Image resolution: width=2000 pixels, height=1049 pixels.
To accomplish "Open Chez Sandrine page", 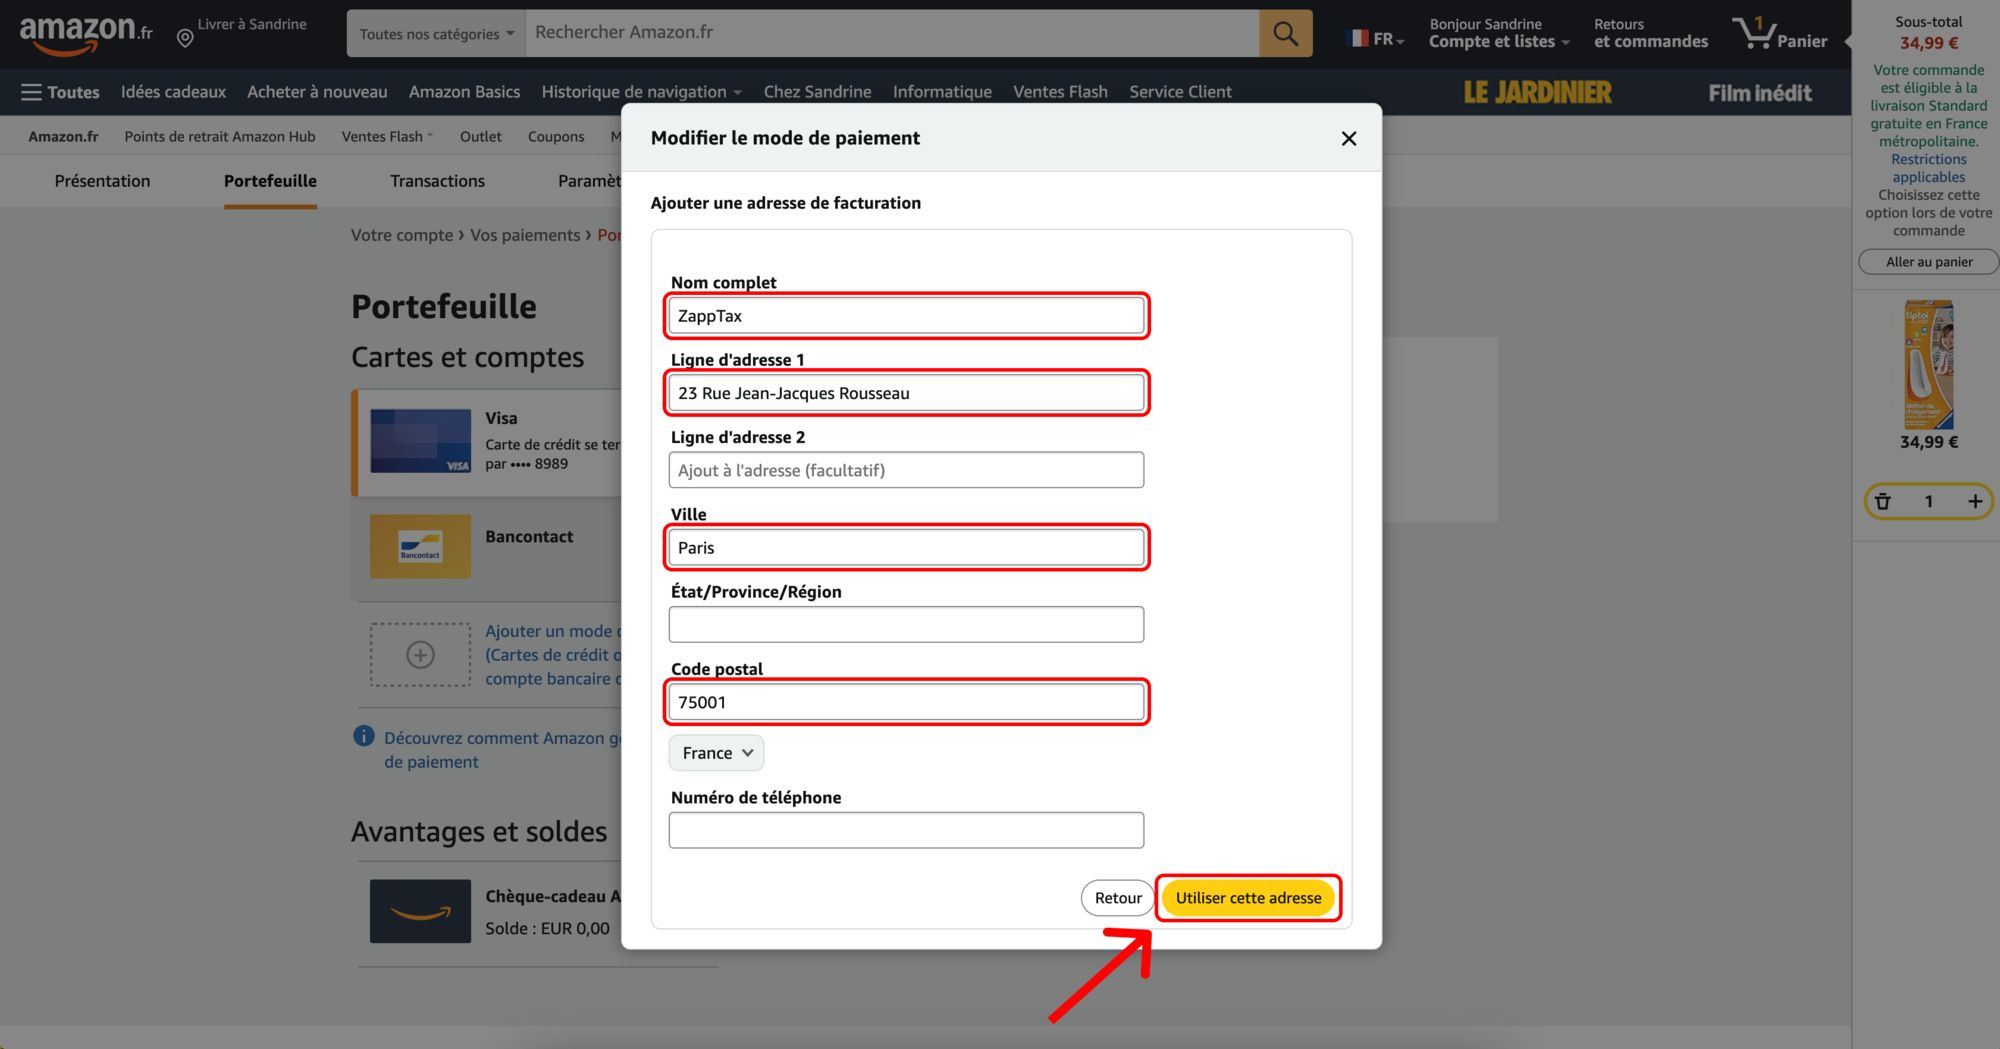I will [817, 92].
